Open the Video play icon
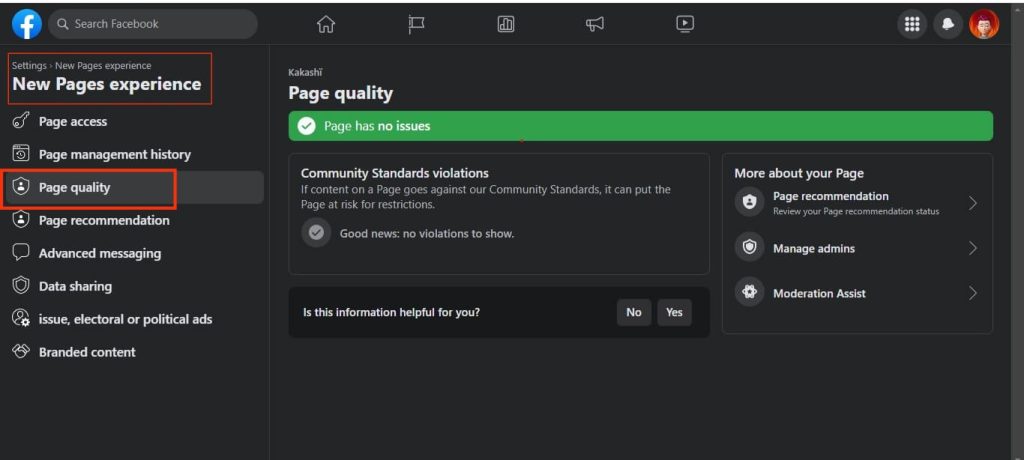 pyautogui.click(x=684, y=24)
